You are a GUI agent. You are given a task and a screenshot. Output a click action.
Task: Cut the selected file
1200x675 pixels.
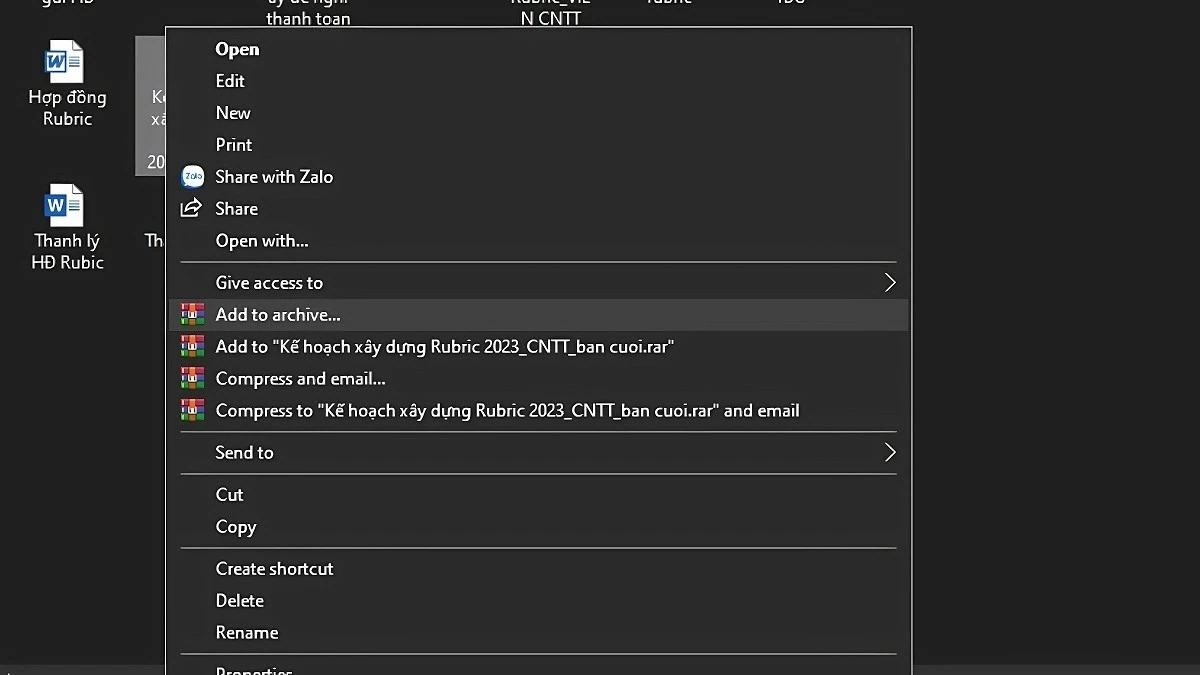(x=229, y=495)
